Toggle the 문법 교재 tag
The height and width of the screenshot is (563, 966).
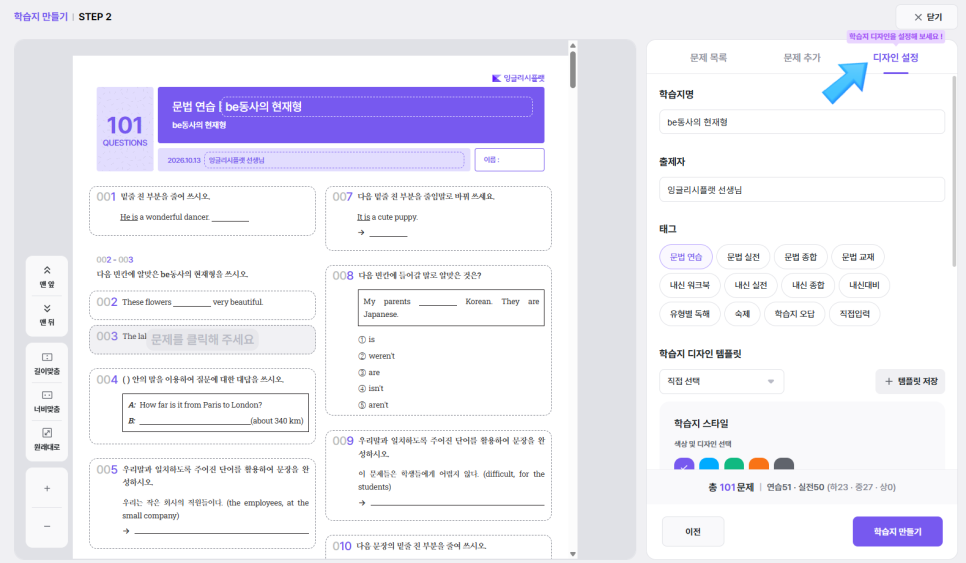(858, 257)
